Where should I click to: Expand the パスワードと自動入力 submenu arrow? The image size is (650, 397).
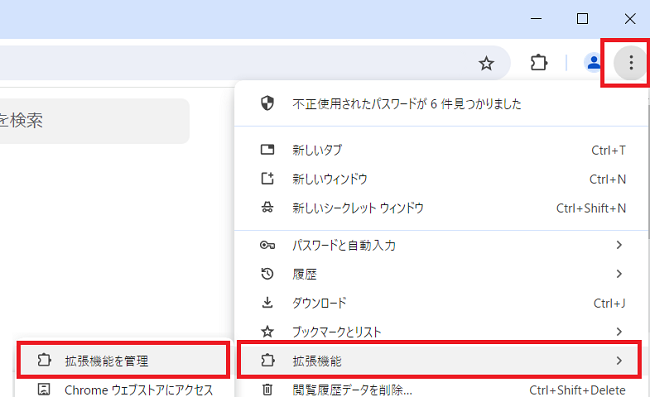point(619,245)
